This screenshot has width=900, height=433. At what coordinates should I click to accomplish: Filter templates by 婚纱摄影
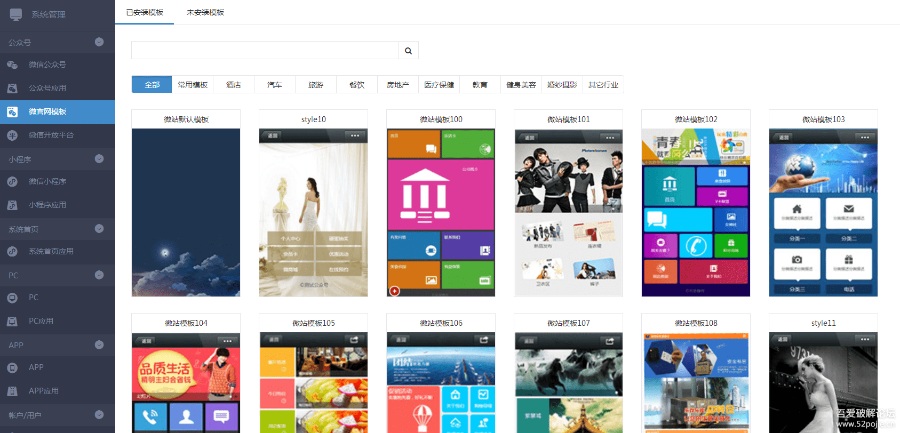(x=562, y=84)
